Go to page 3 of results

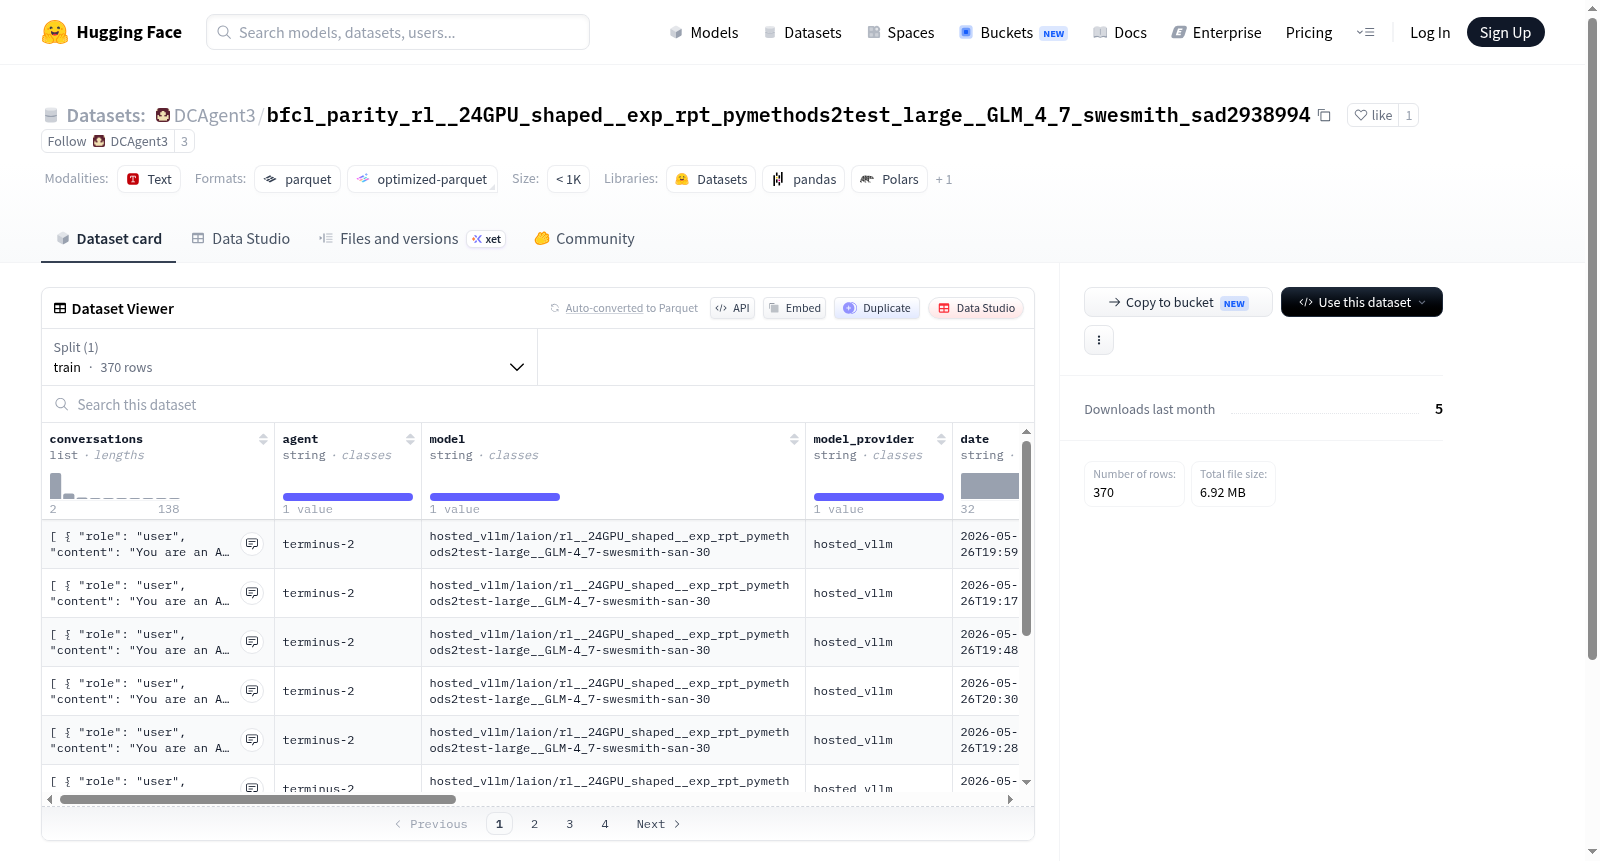tap(569, 824)
